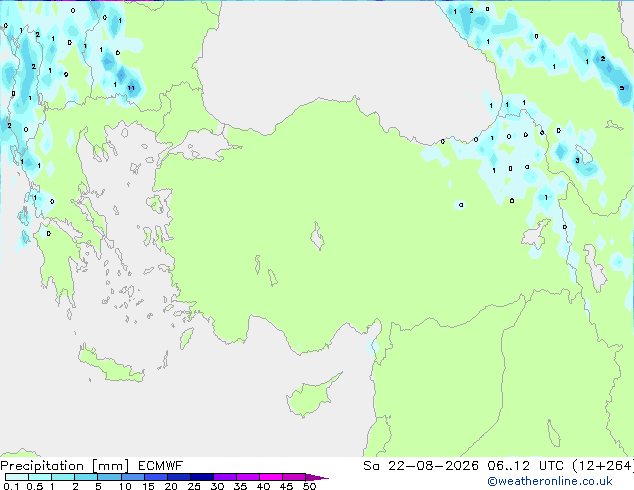
Task: Click the legend tick label '45'
Action: click(286, 486)
